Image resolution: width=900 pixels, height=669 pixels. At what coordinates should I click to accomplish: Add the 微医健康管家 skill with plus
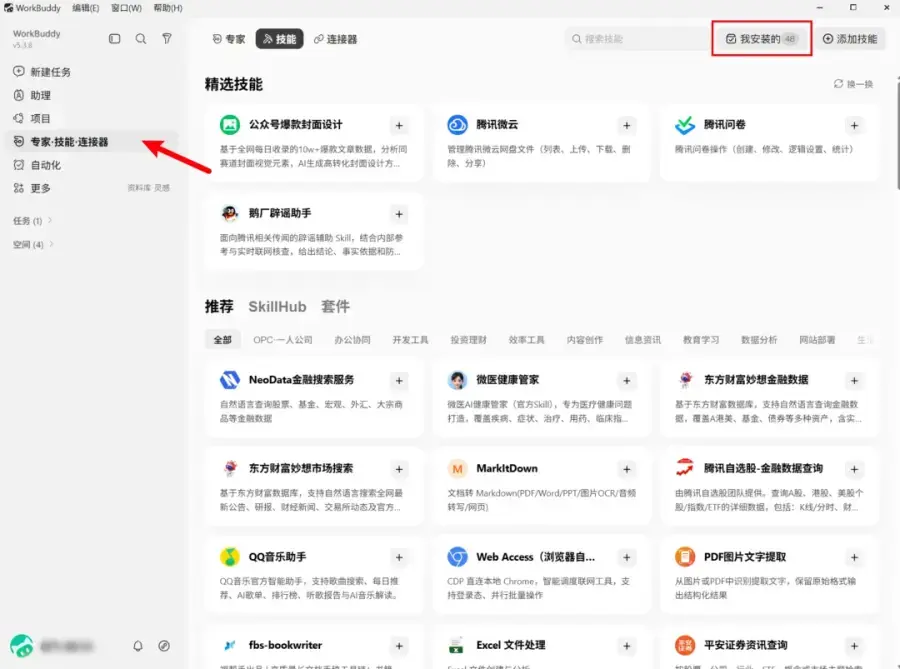click(x=627, y=380)
